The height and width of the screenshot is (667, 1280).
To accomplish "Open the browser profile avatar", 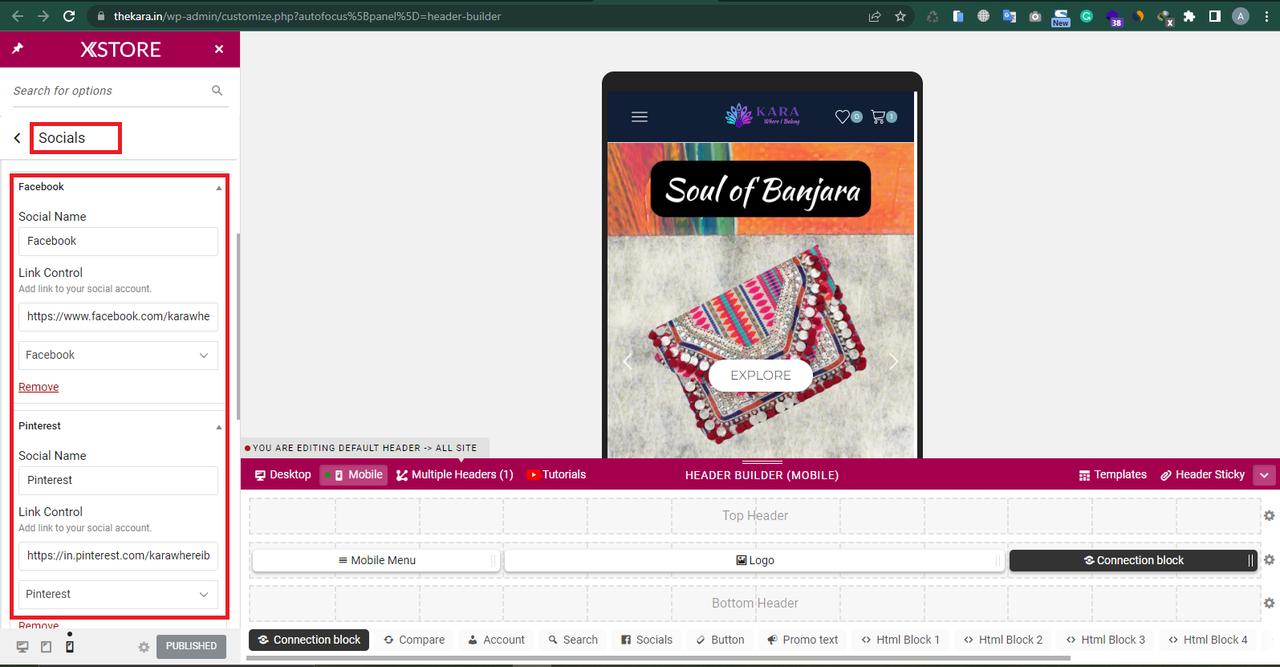I will coord(1241,16).
